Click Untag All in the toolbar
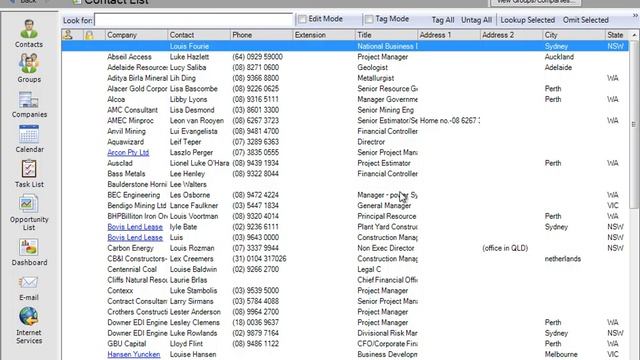 [476, 20]
